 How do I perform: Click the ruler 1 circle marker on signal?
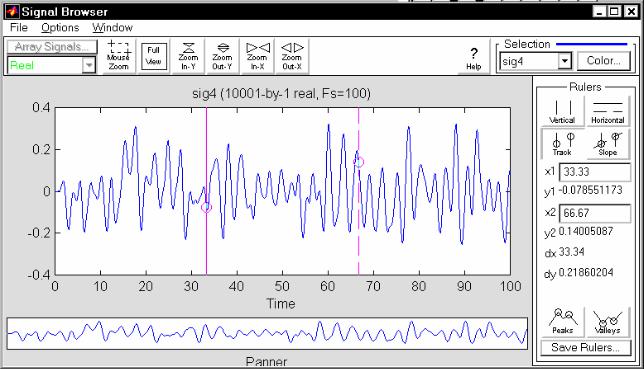pos(206,208)
